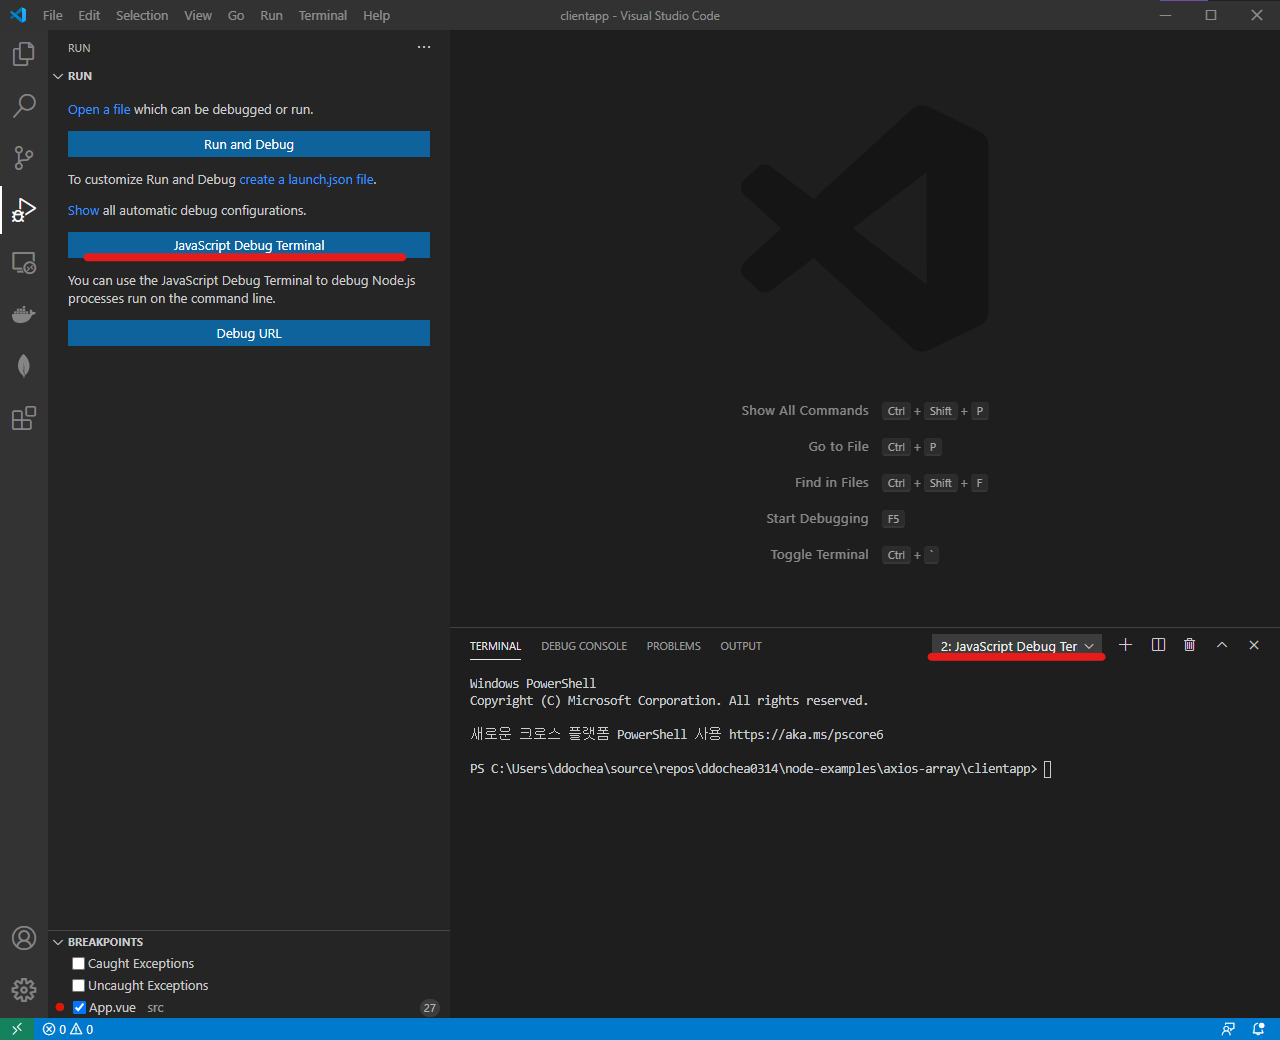Open the Search view icon
Viewport: 1280px width, 1040px height.
[x=24, y=105]
